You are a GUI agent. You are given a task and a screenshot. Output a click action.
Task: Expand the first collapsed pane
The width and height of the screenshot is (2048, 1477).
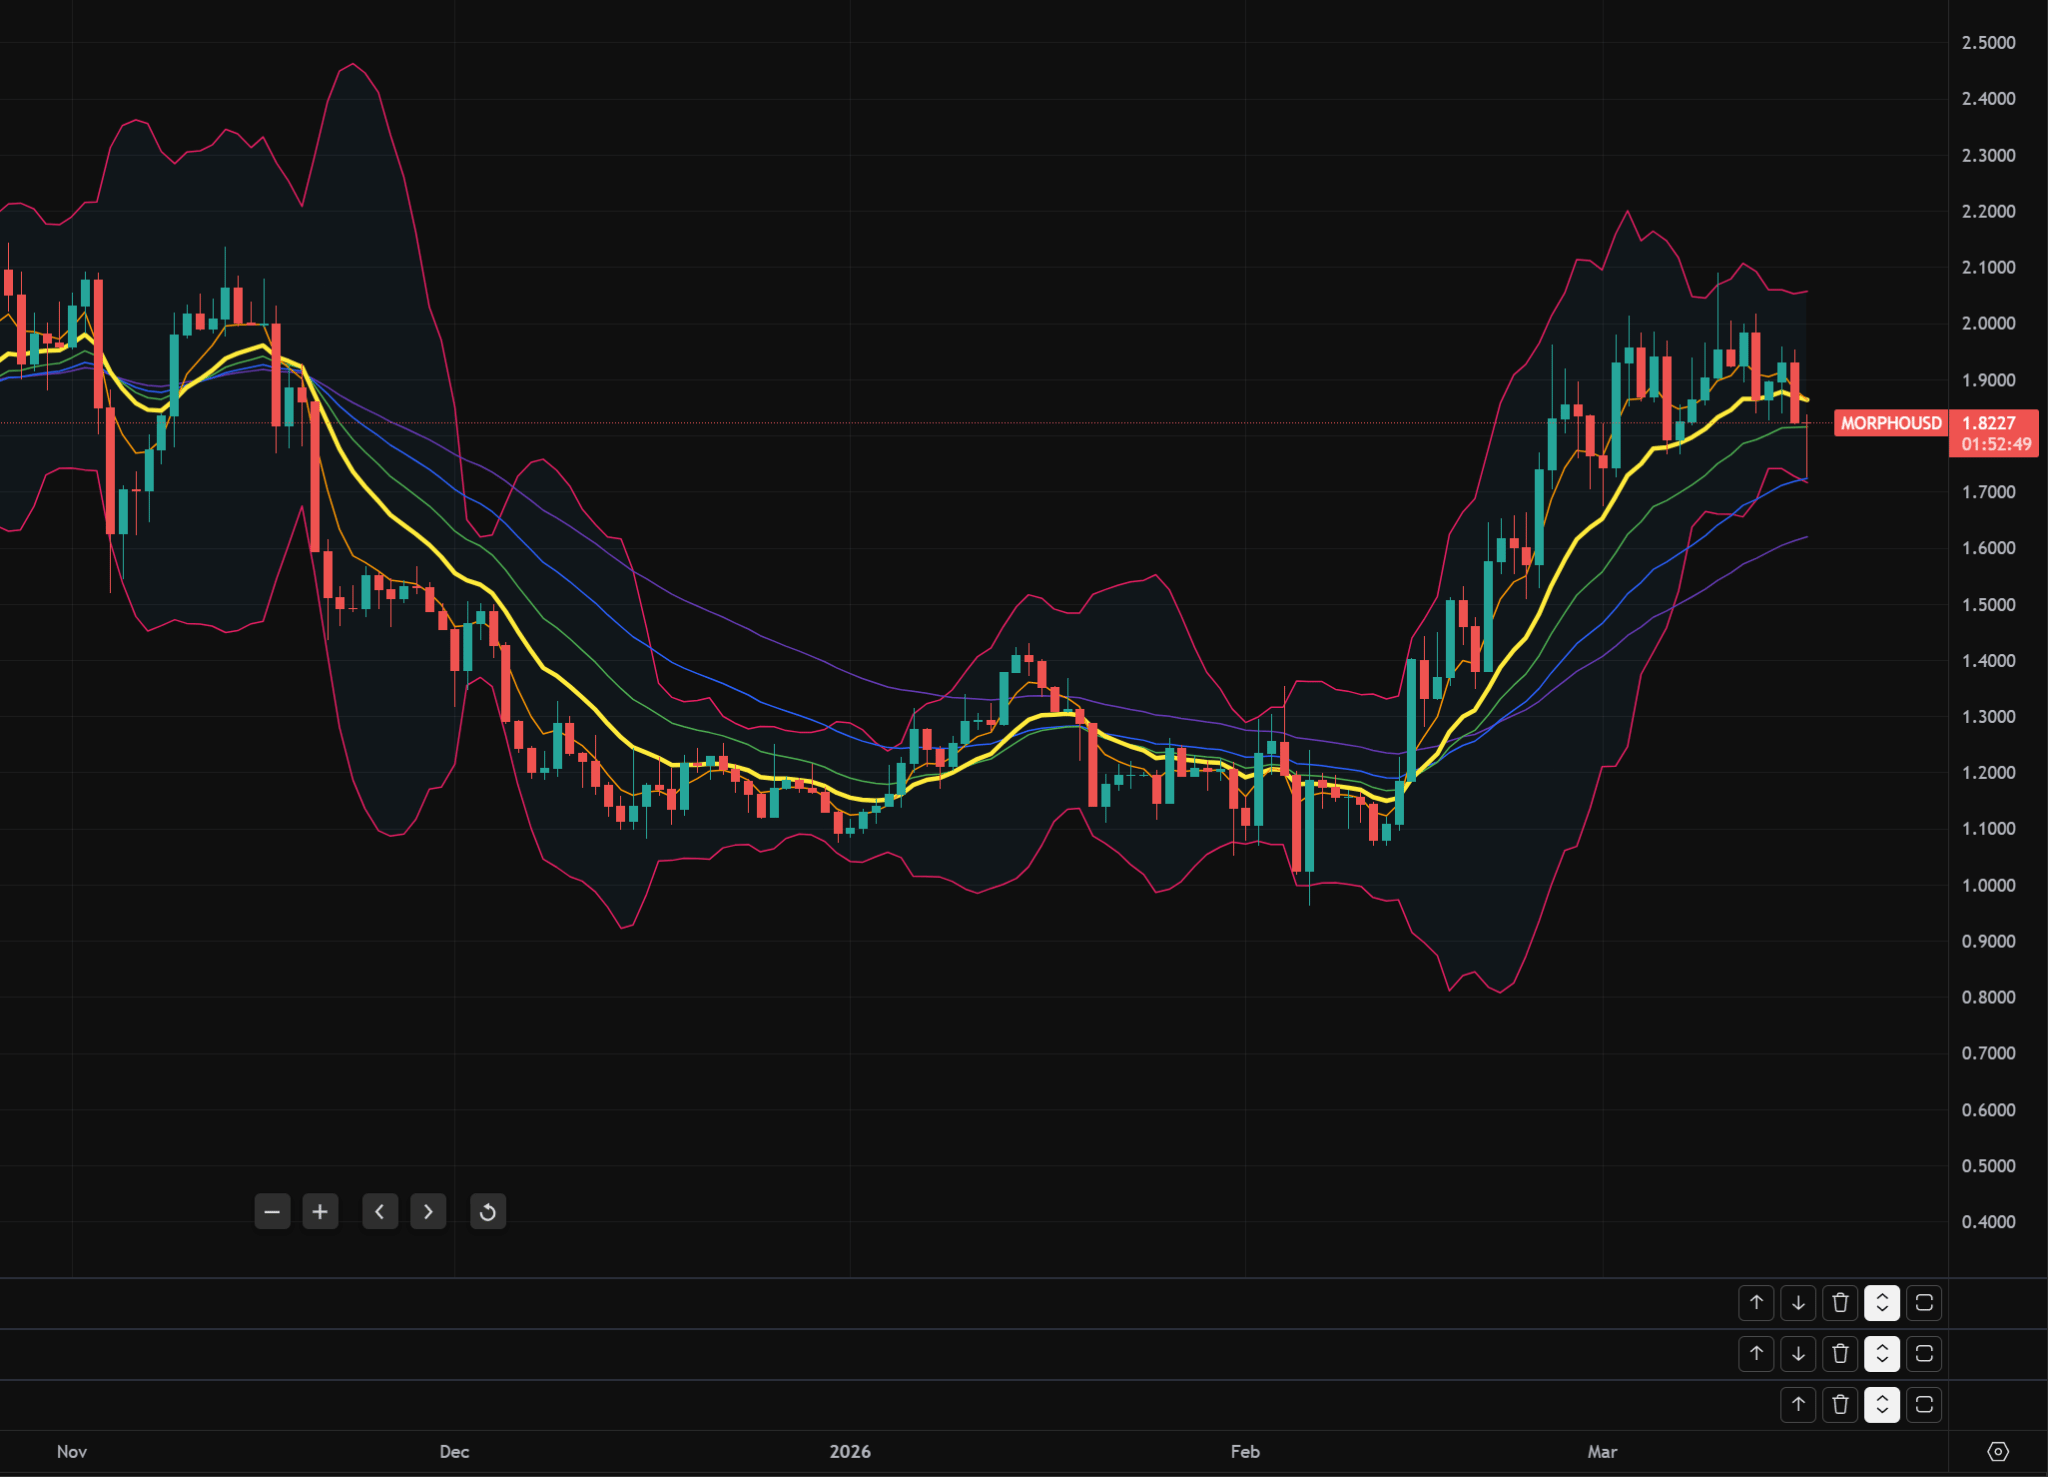[x=1882, y=1303]
